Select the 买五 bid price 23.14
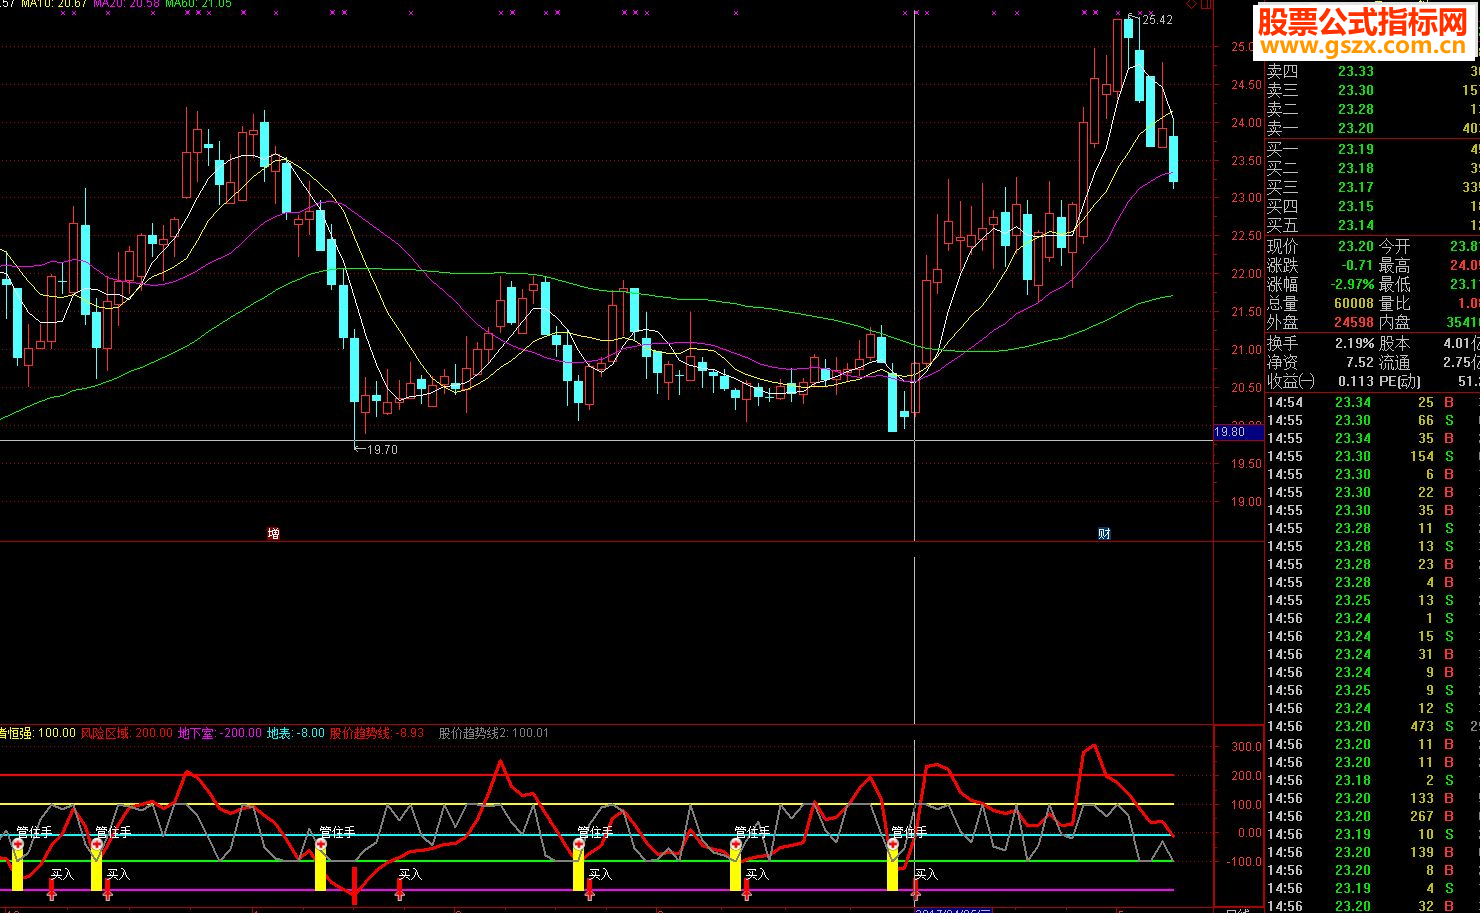1480x913 pixels. [x=1356, y=225]
